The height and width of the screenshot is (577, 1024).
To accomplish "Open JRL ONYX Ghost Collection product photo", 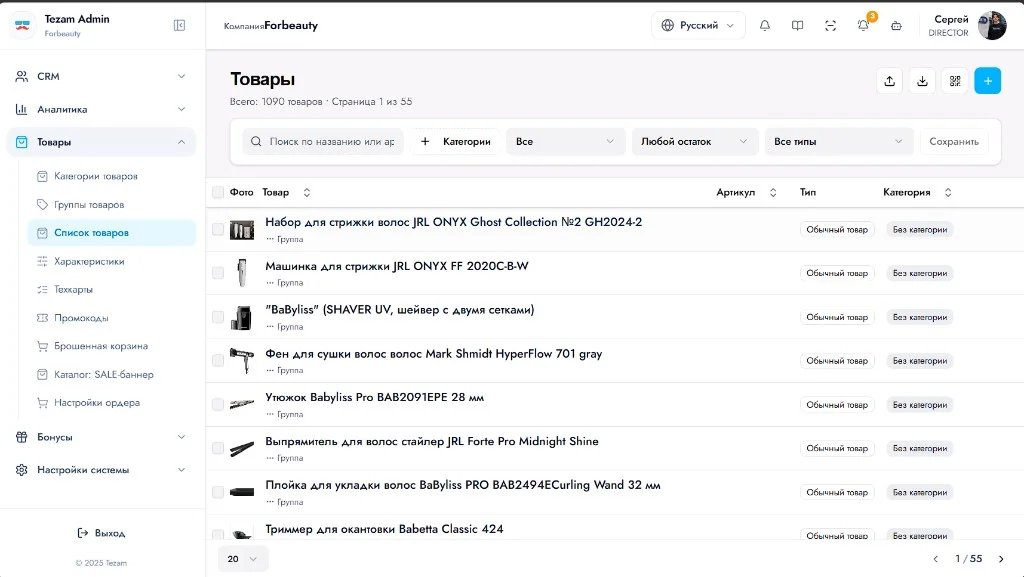I will [x=242, y=230].
